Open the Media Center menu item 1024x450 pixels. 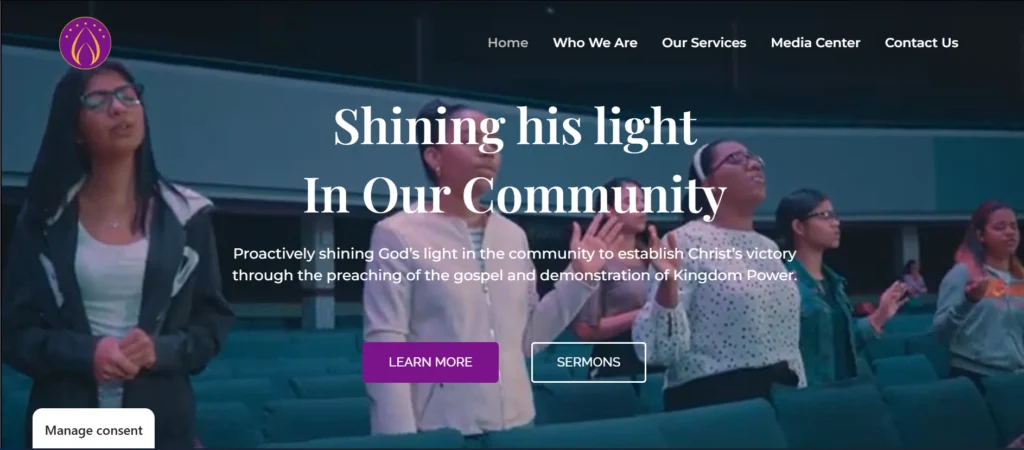pyautogui.click(x=816, y=42)
